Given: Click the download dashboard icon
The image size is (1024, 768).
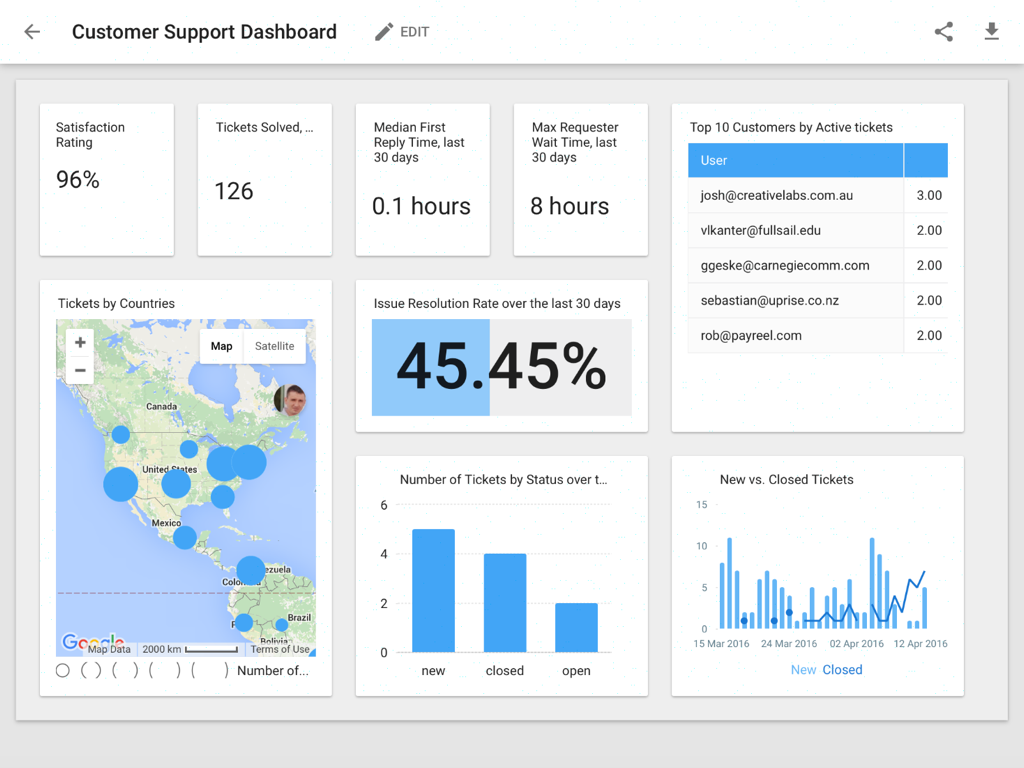Looking at the screenshot, I should [991, 32].
